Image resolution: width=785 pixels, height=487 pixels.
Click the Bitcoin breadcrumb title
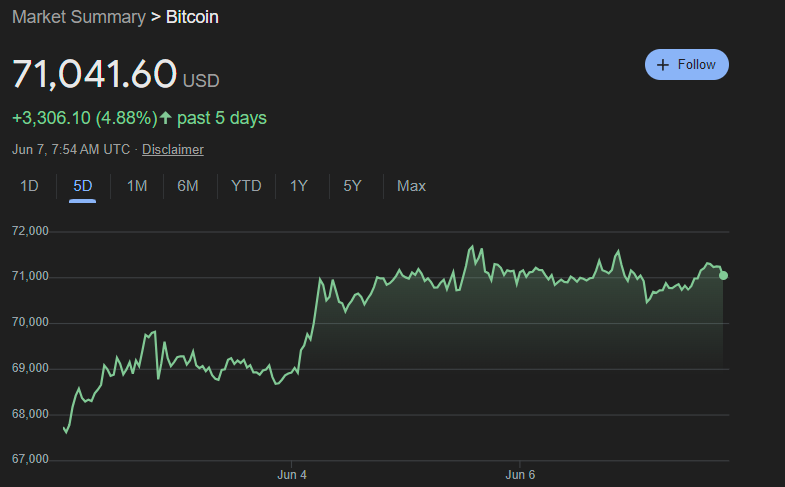[x=192, y=17]
